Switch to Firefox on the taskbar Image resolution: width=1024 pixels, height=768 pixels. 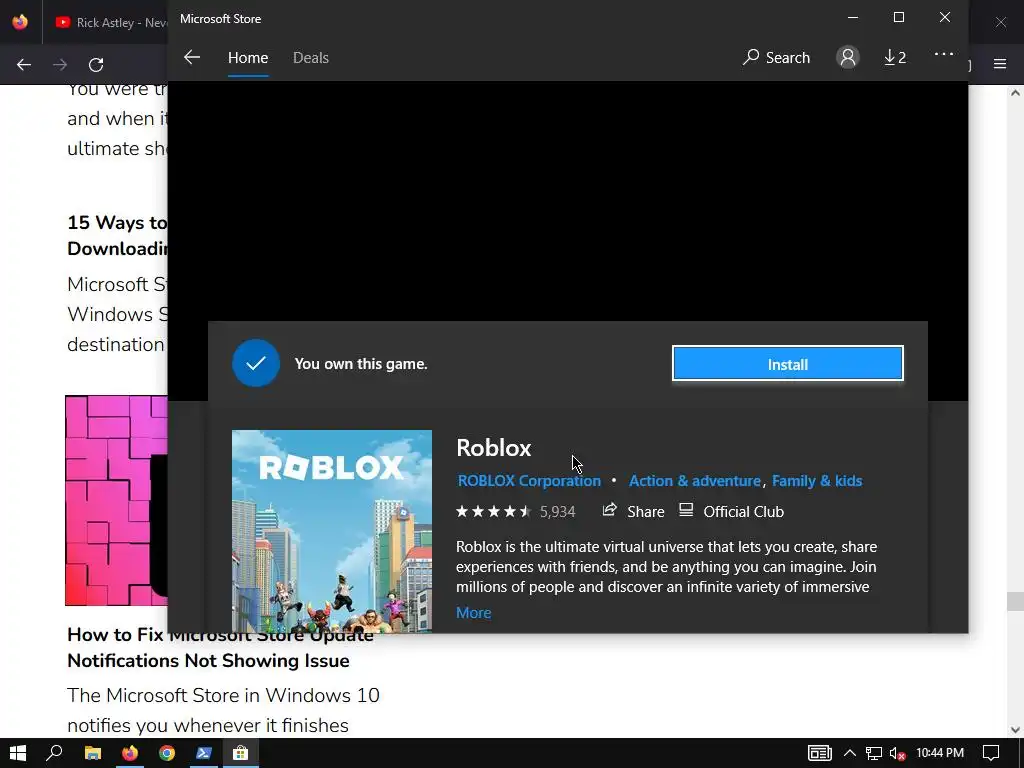(130, 753)
